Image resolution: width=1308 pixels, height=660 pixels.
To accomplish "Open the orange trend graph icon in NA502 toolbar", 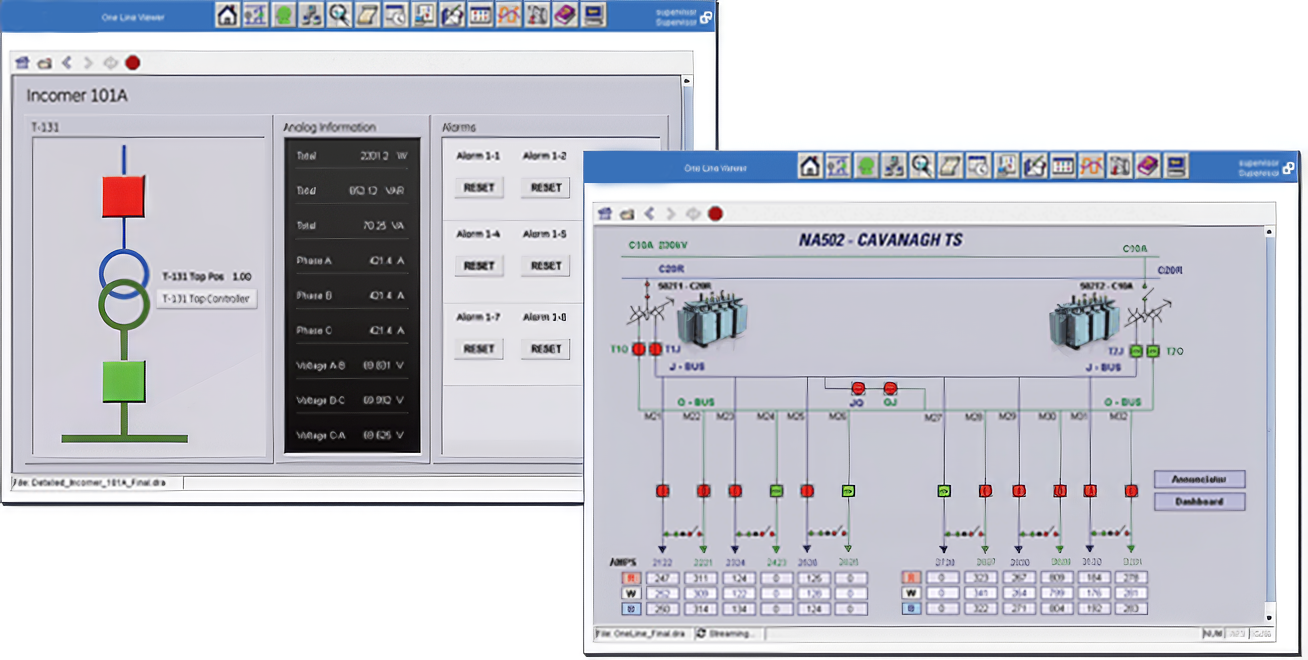I will click(x=1091, y=165).
